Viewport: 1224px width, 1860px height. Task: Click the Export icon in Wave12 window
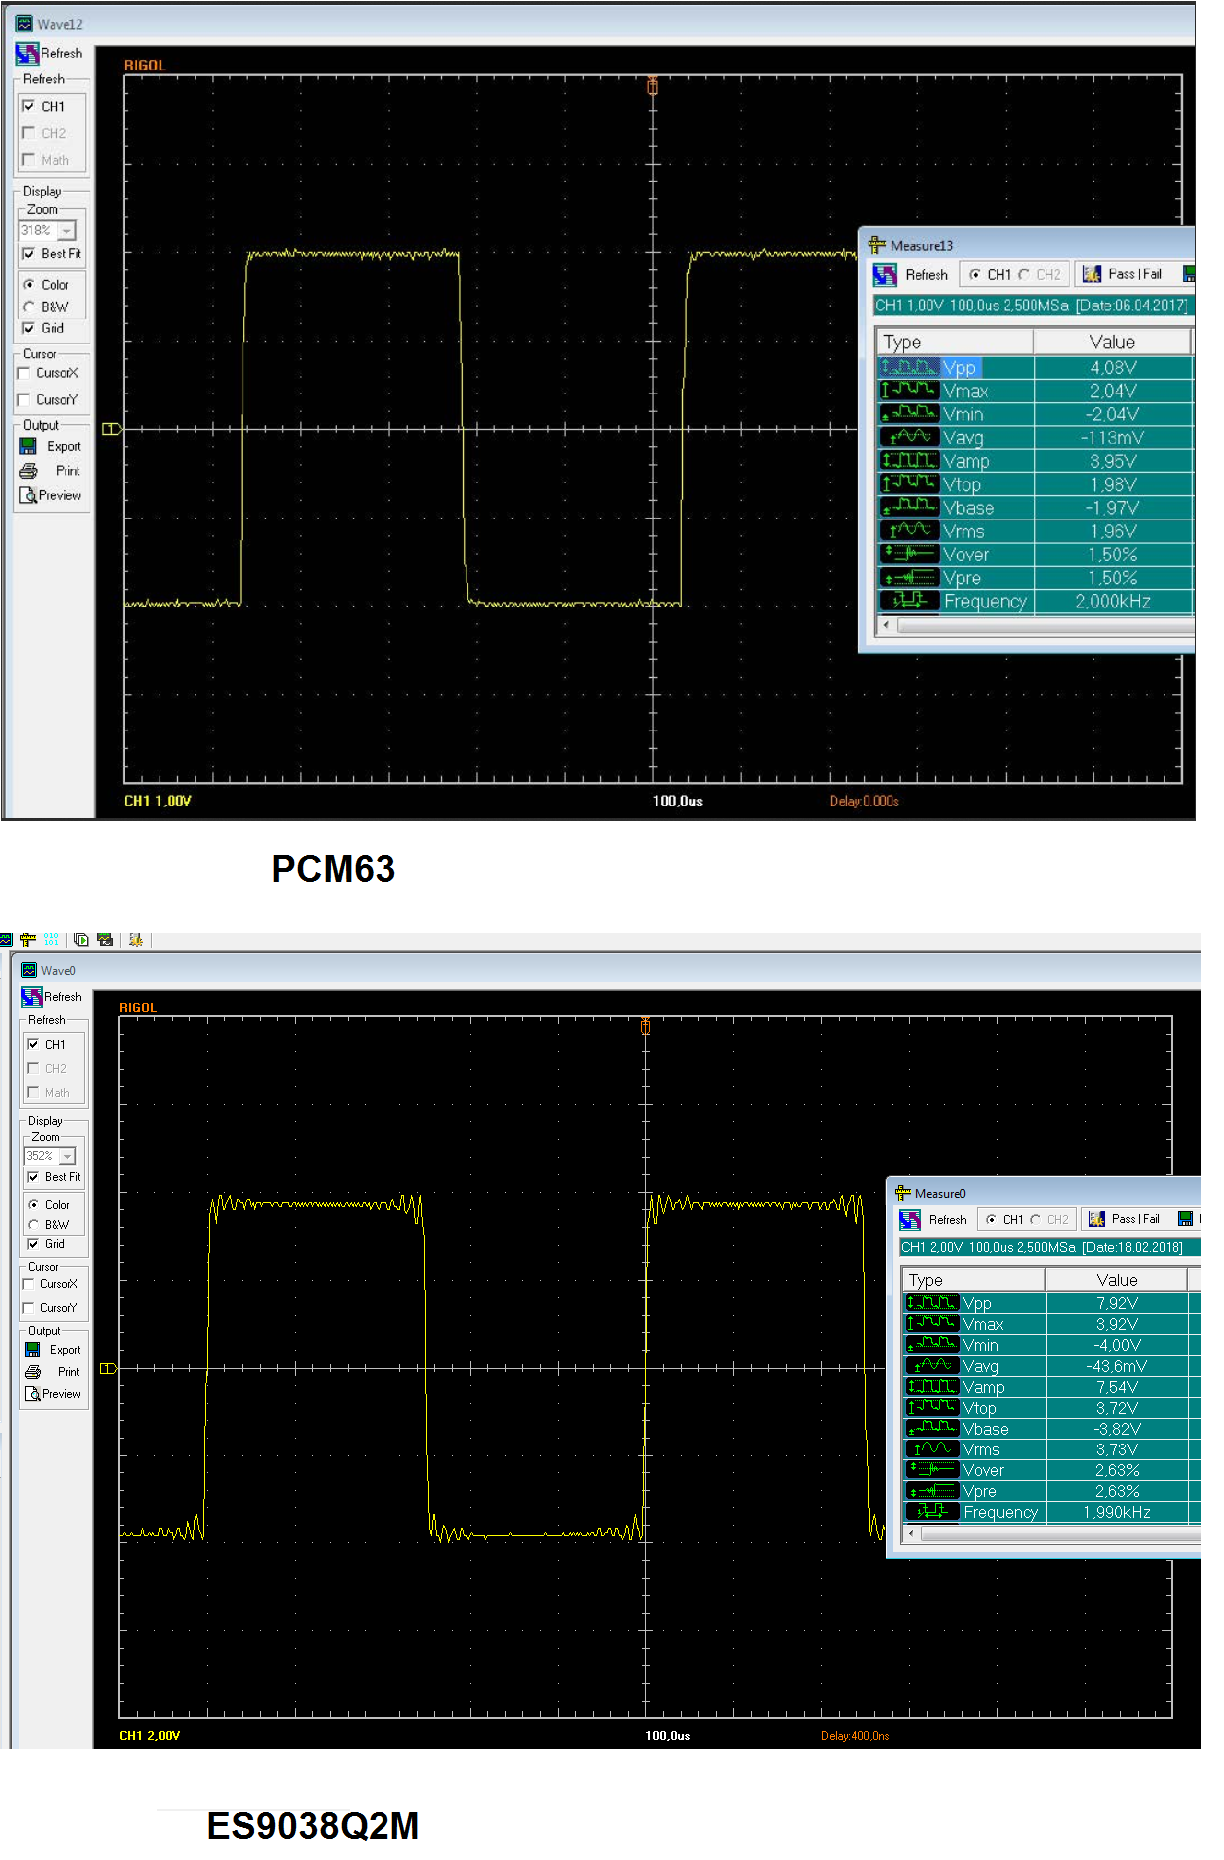coord(28,446)
